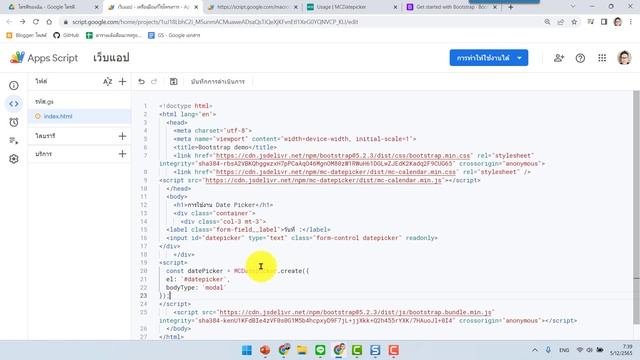
Task: Go to browser home page icon
Action: point(49,22)
